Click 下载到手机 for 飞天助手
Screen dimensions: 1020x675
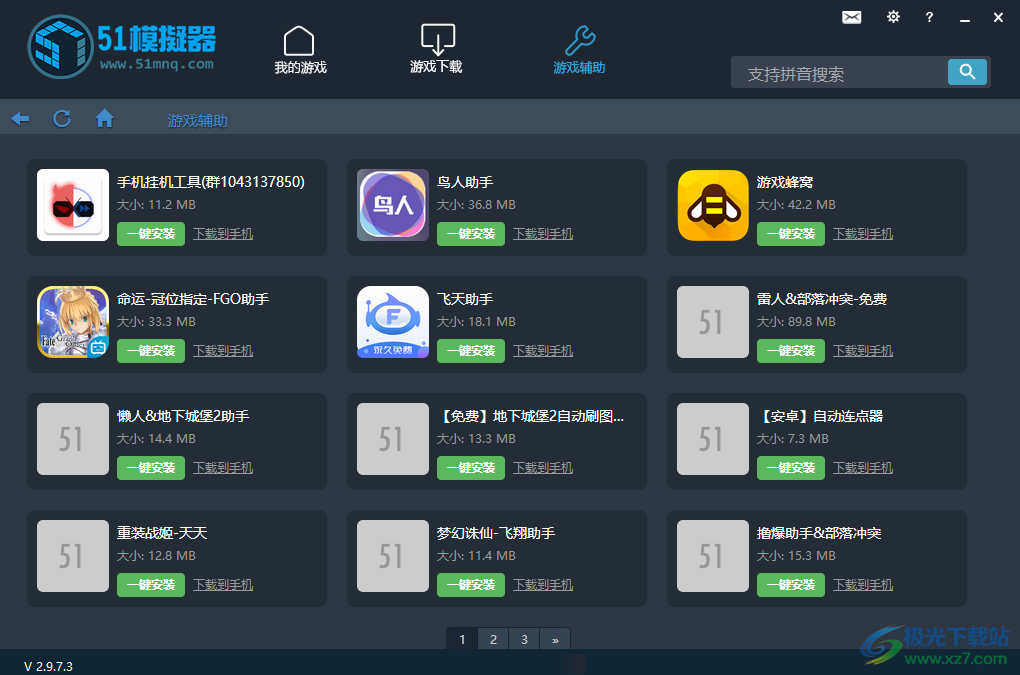click(x=543, y=351)
